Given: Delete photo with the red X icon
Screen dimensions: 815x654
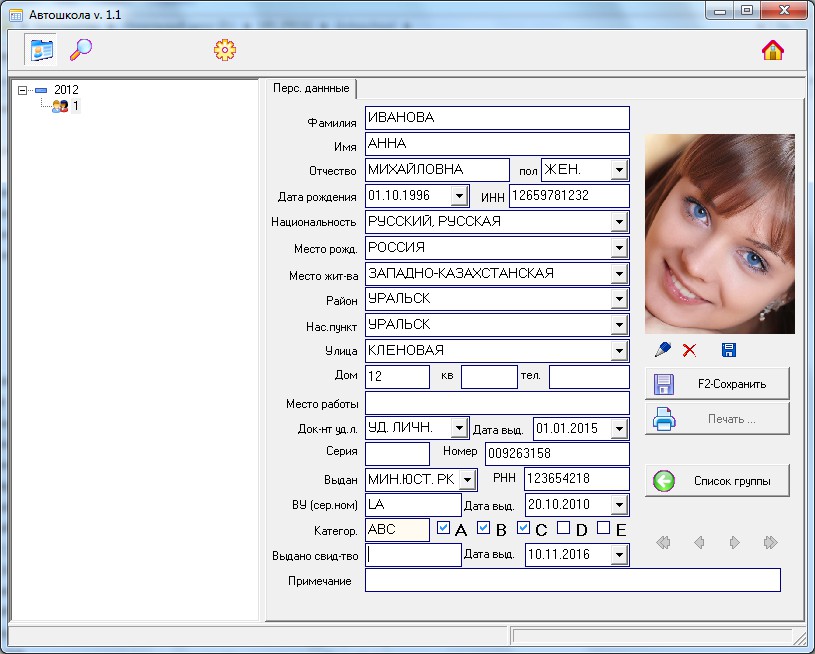Looking at the screenshot, I should [689, 350].
